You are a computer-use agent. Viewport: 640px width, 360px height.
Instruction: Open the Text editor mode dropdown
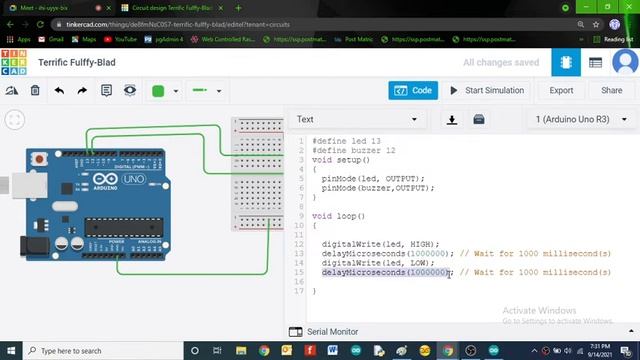[x=357, y=119]
